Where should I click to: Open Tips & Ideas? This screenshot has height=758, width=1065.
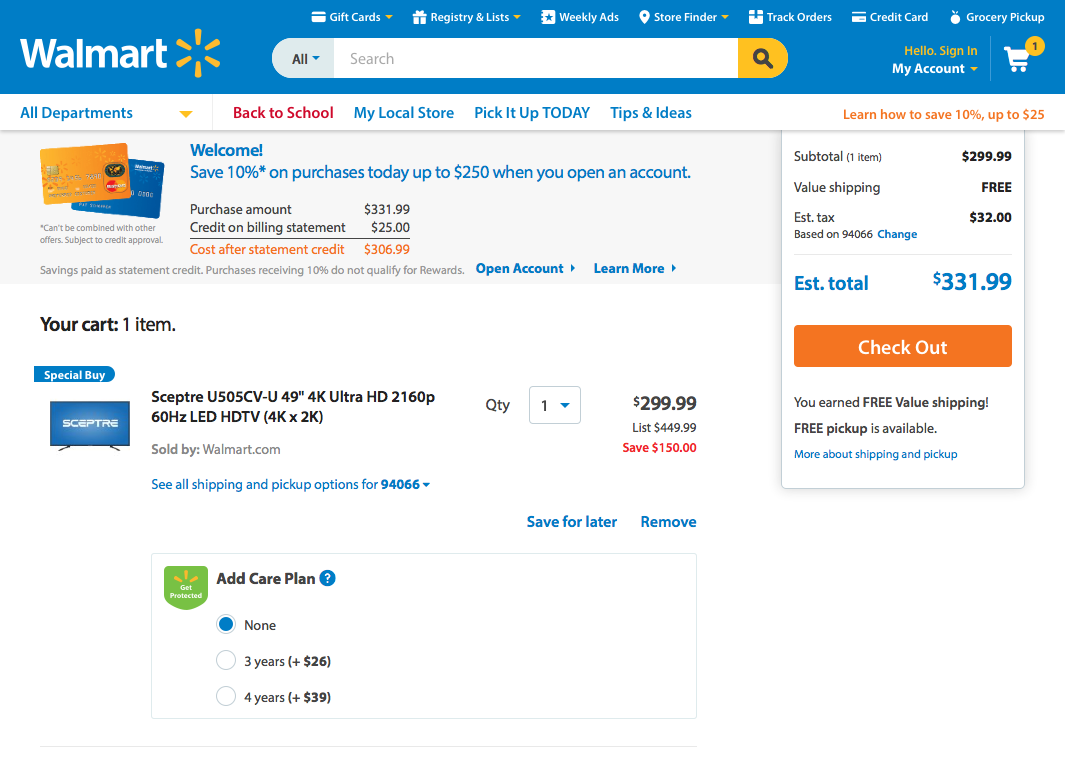point(651,113)
